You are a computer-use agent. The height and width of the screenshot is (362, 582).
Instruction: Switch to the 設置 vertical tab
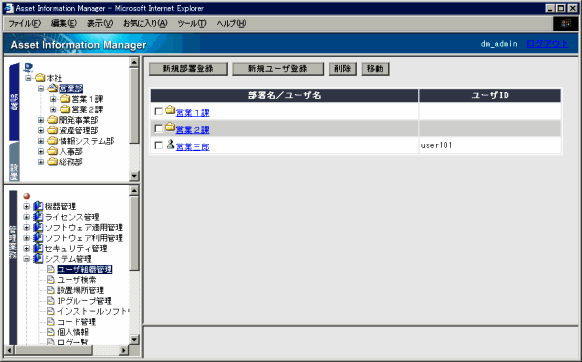pyautogui.click(x=14, y=162)
